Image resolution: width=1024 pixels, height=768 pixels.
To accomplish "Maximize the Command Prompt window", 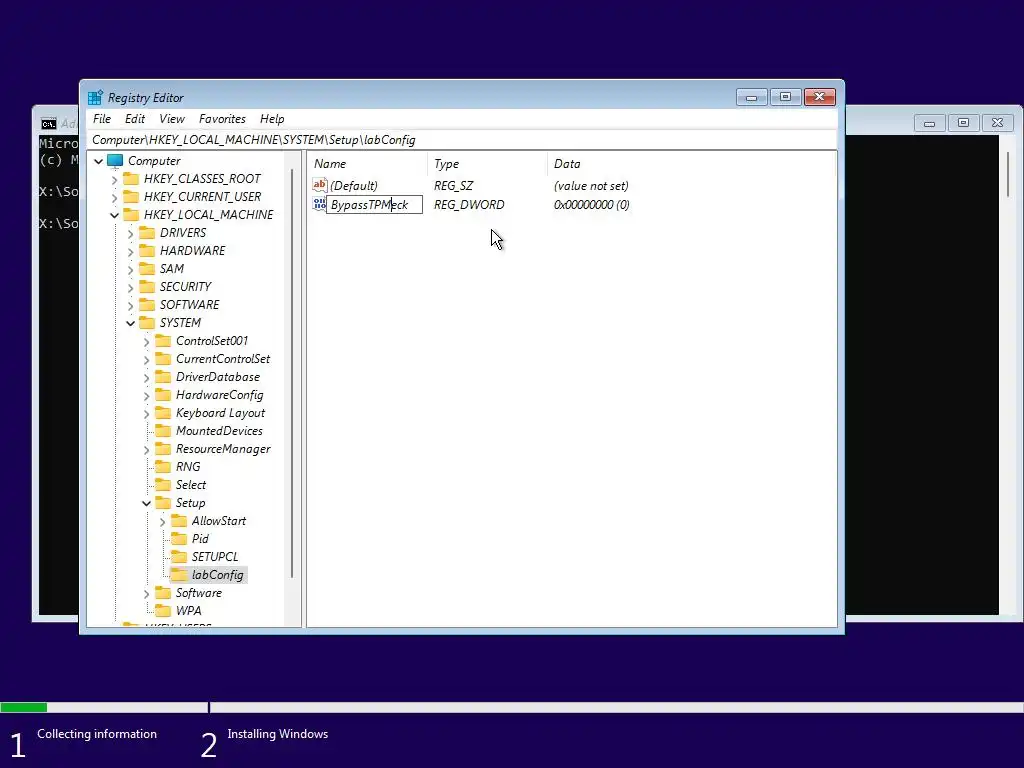I will tap(963, 122).
